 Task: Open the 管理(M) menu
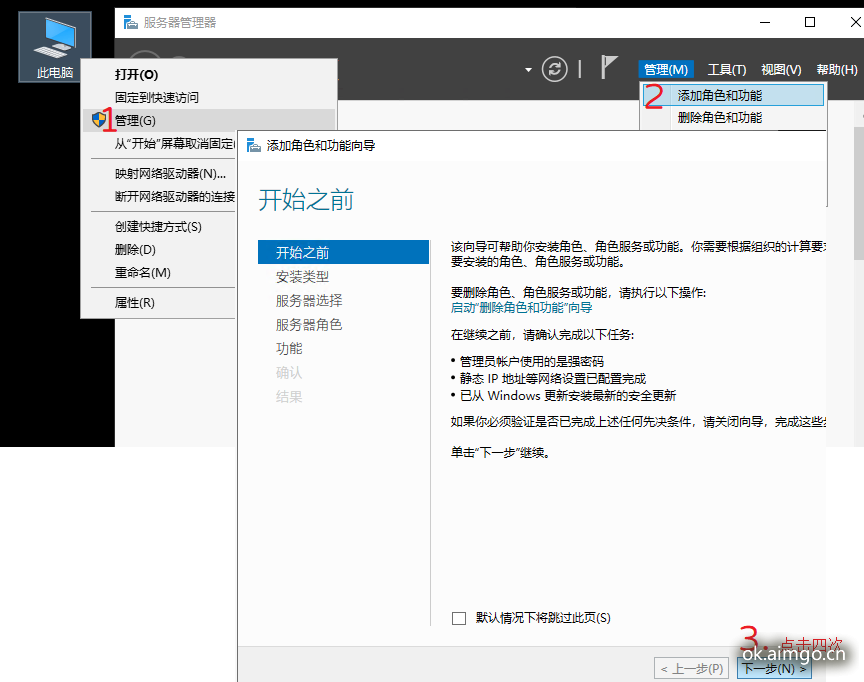(x=666, y=69)
